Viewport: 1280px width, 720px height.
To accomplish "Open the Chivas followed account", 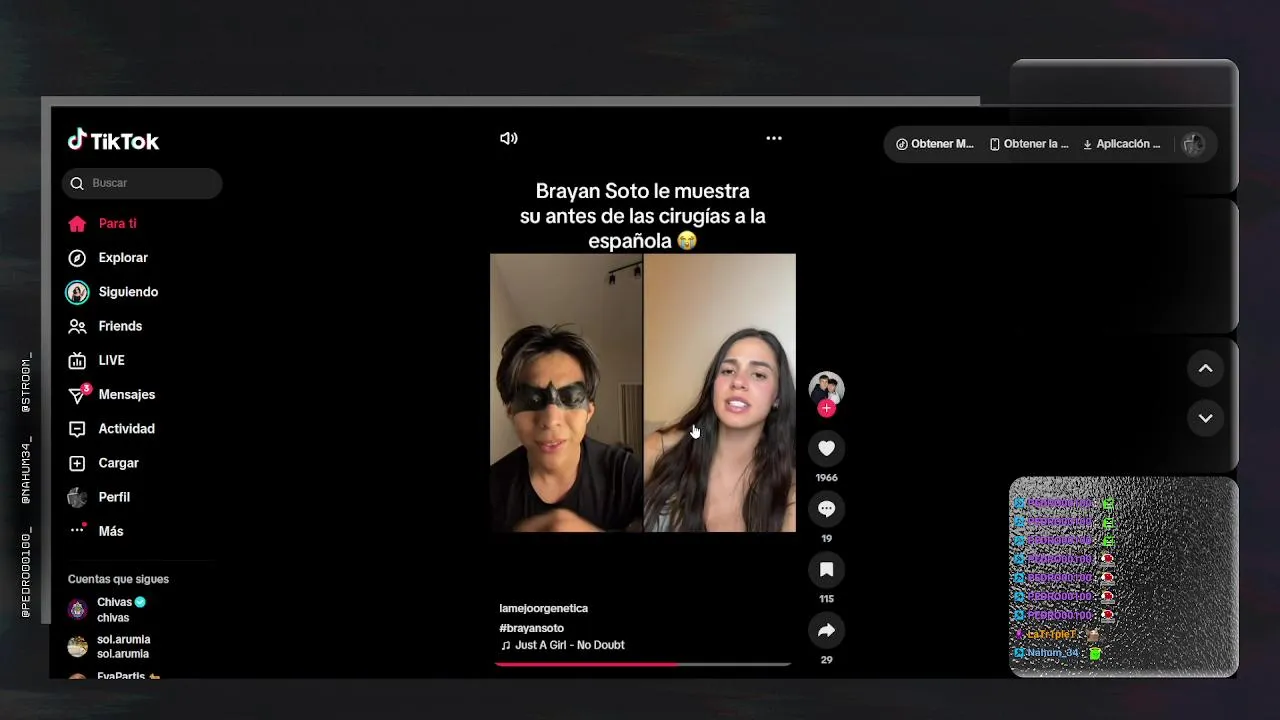I will pos(121,610).
